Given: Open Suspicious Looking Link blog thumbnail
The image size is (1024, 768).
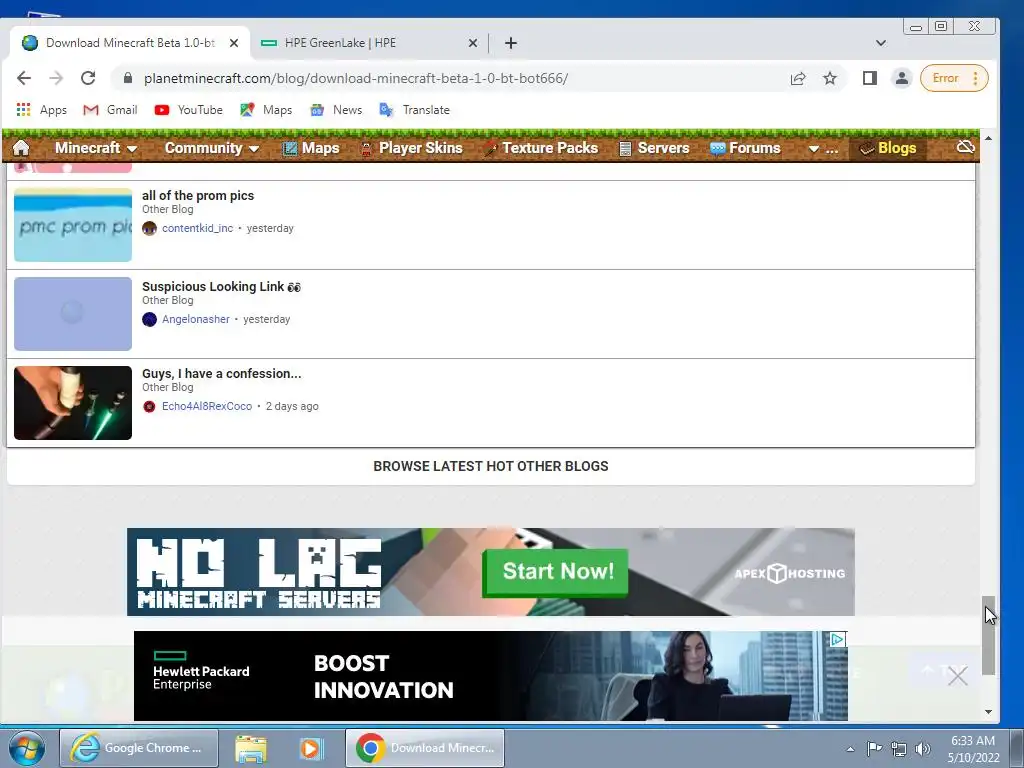Looking at the screenshot, I should (73, 313).
